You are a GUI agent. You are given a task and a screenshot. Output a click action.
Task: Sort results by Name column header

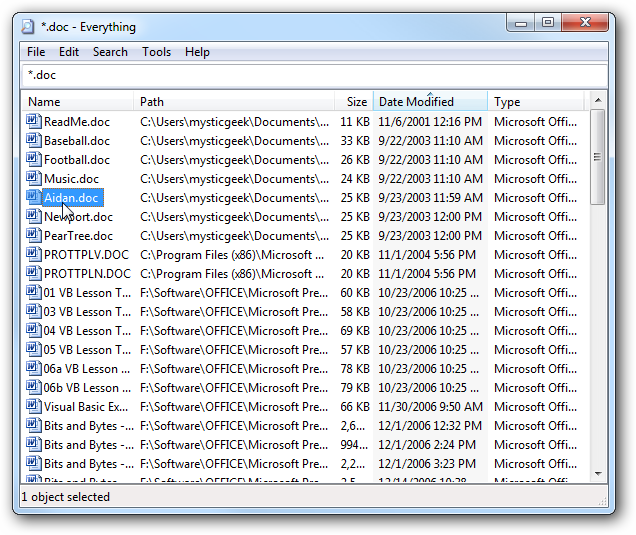pyautogui.click(x=78, y=101)
